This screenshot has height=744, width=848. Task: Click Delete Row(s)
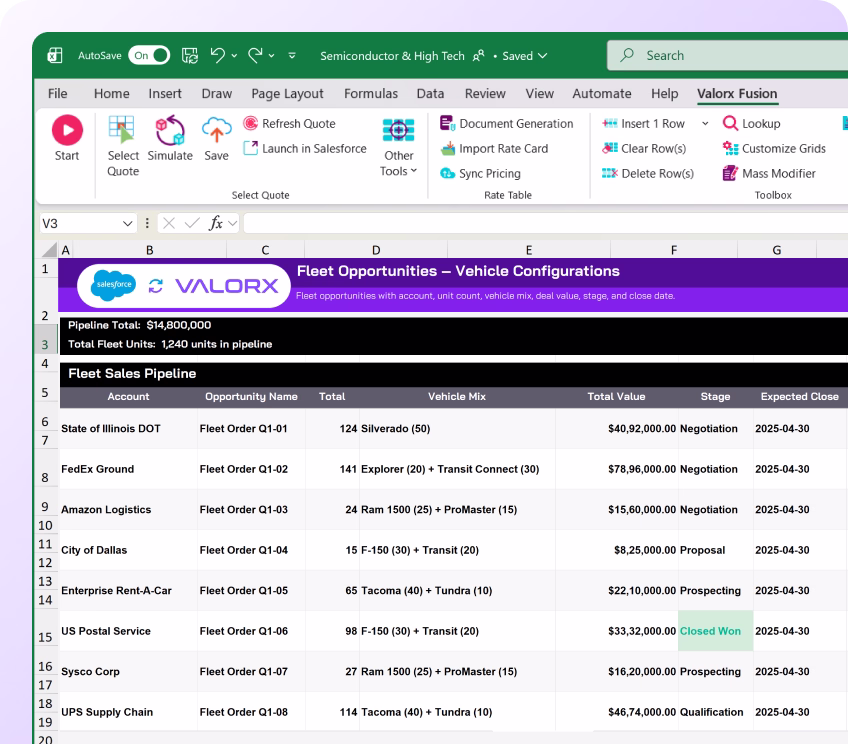coord(648,173)
